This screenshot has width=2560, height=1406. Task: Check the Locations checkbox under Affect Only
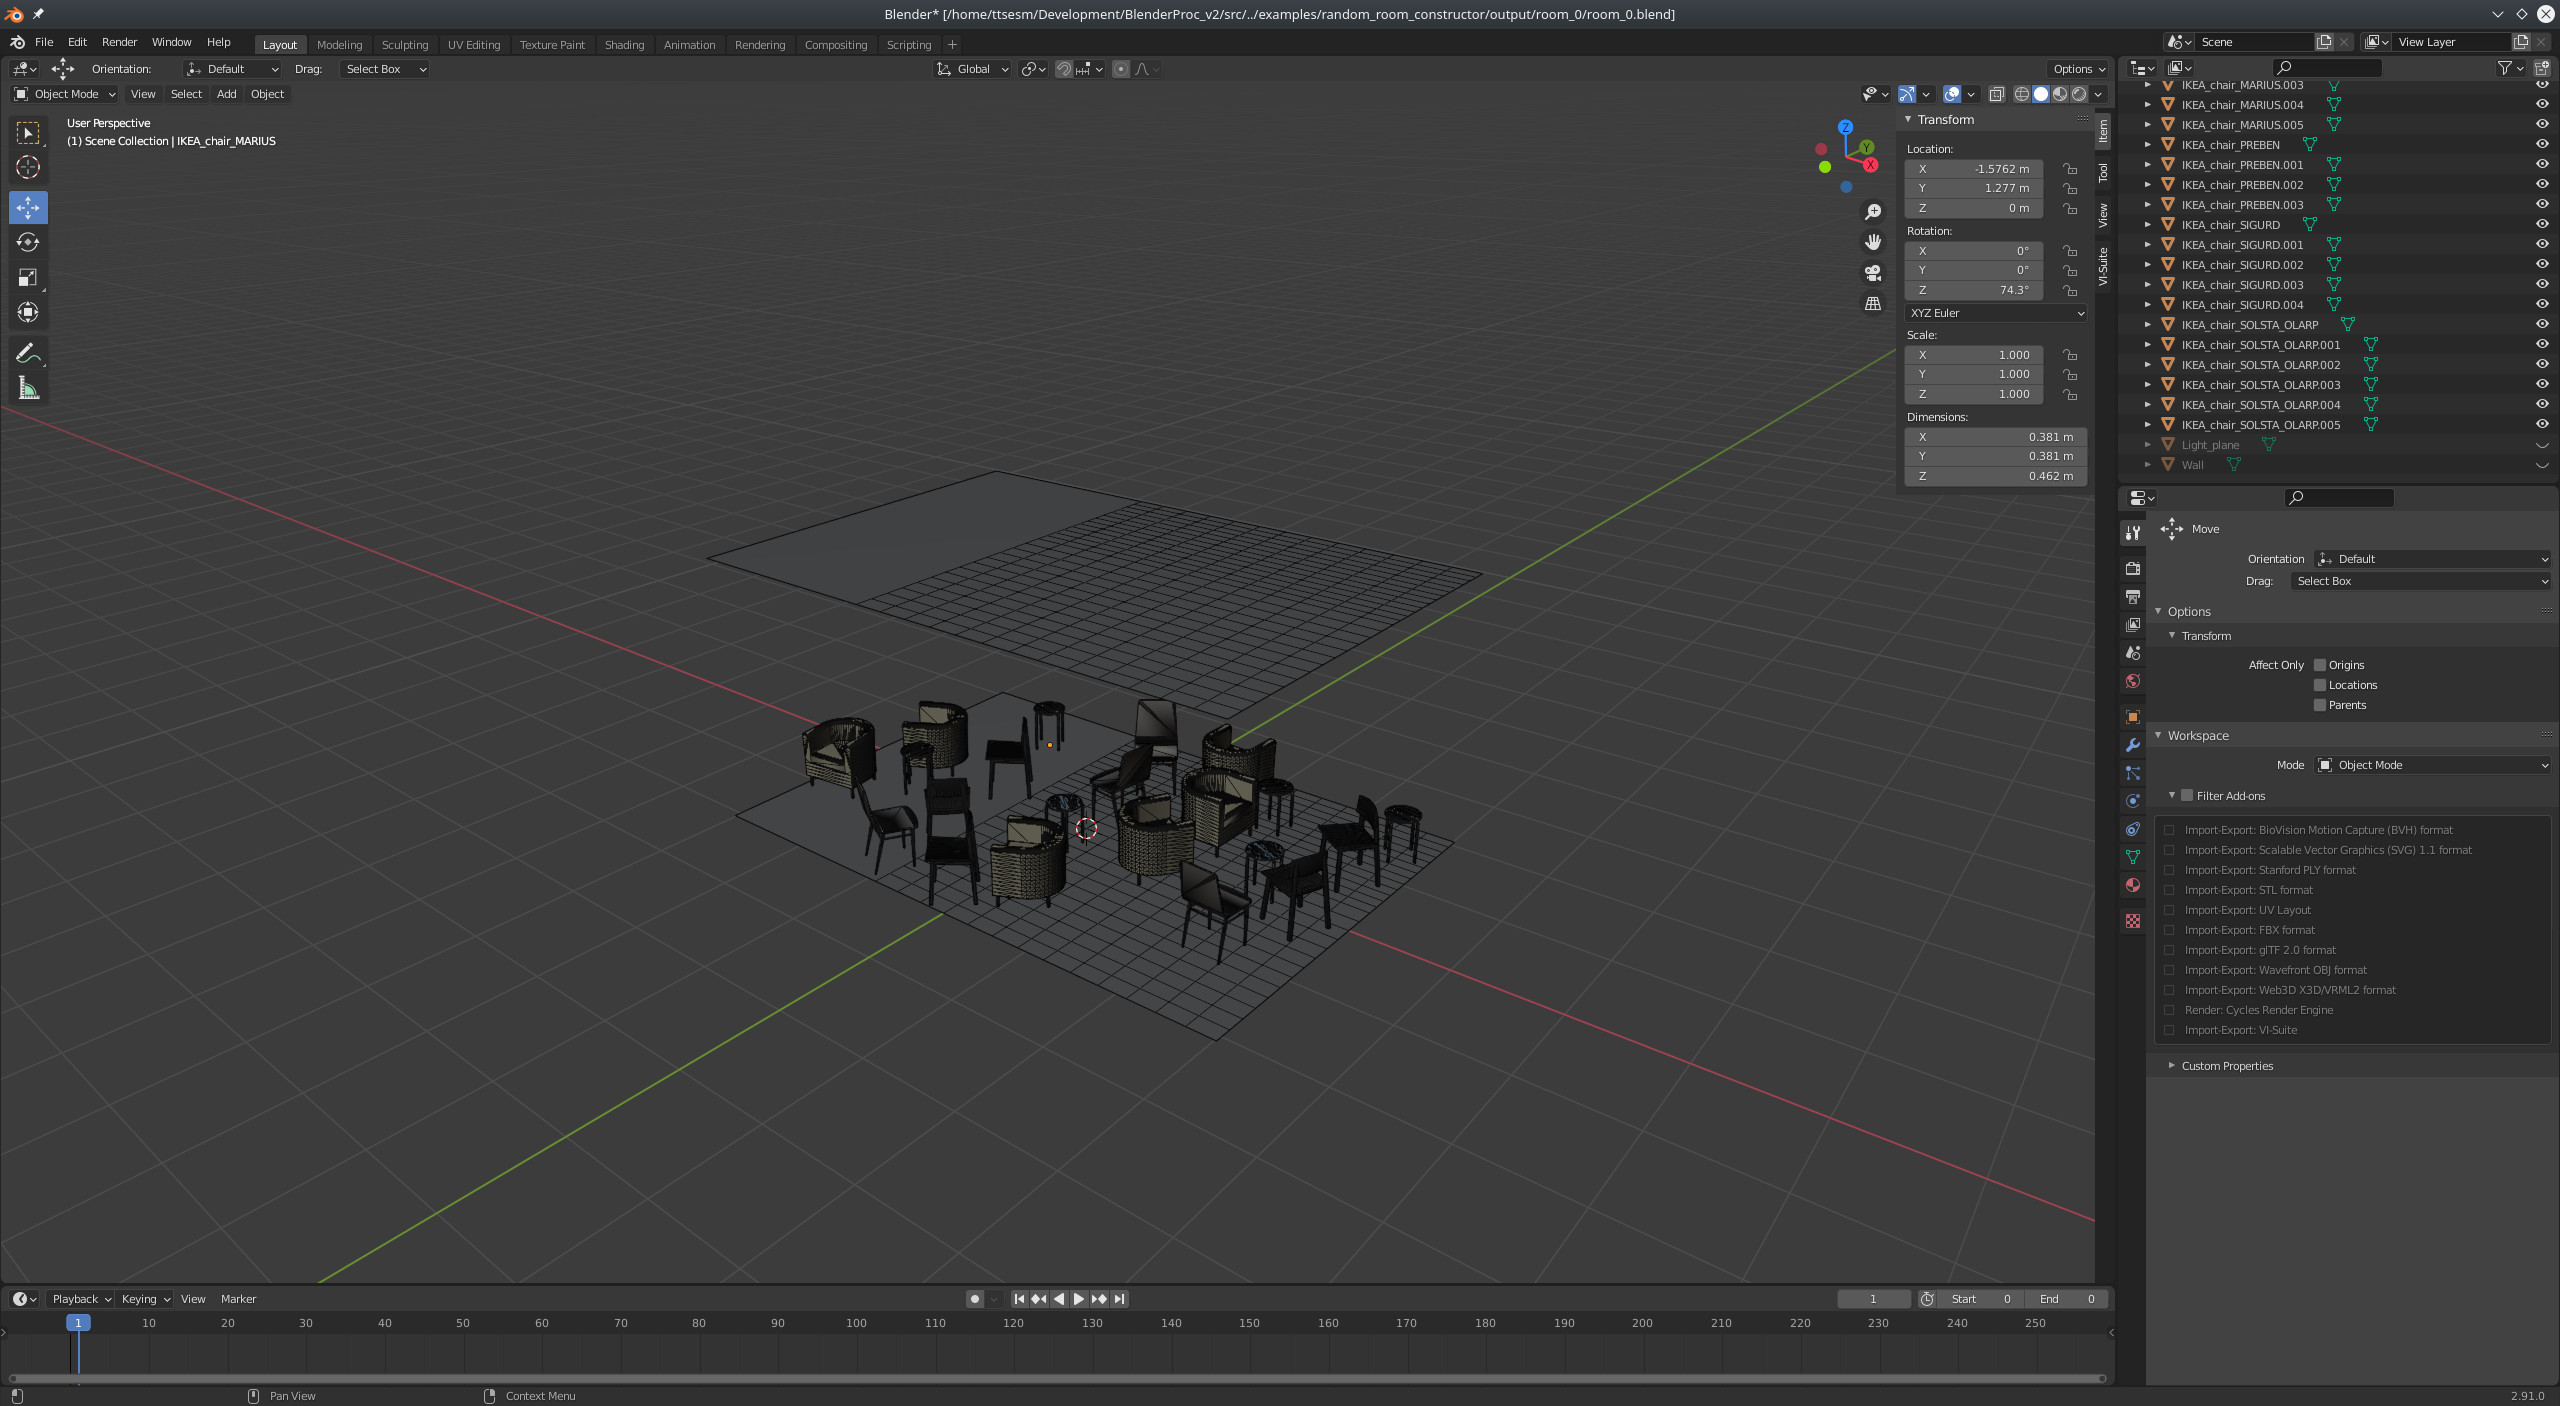(2319, 685)
